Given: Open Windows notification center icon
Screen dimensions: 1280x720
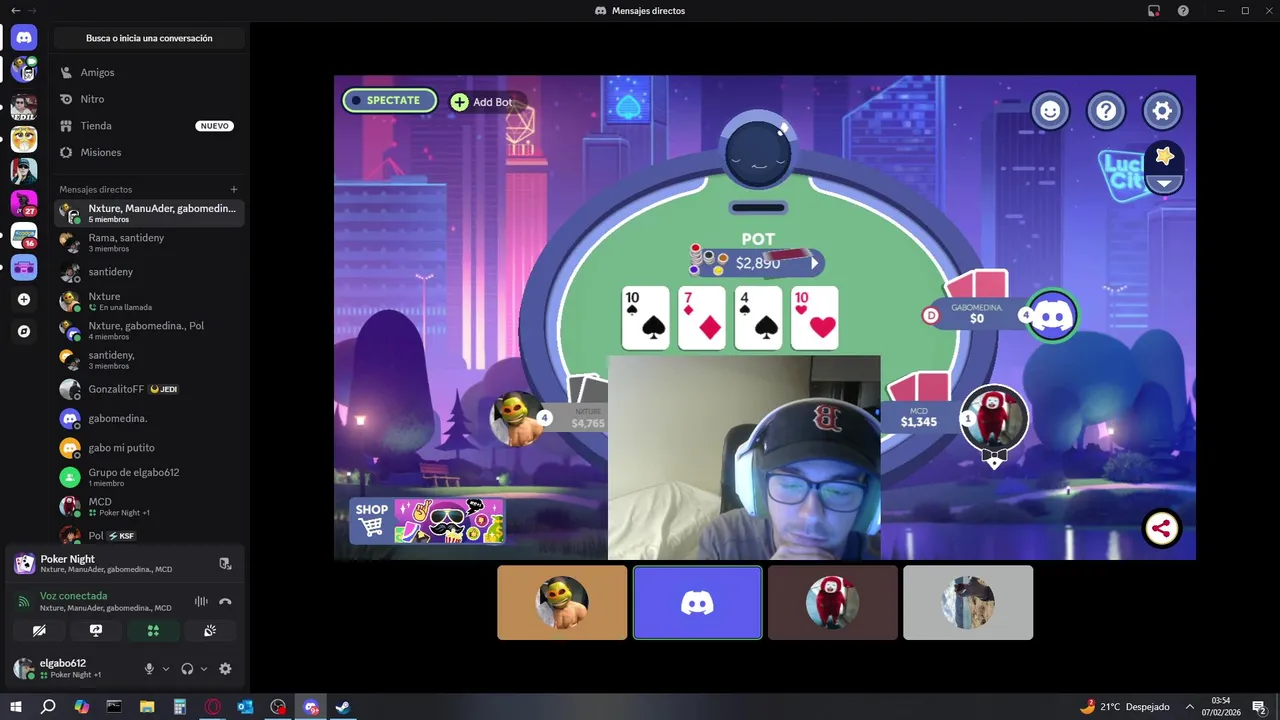Looking at the screenshot, I should pyautogui.click(x=1259, y=707).
